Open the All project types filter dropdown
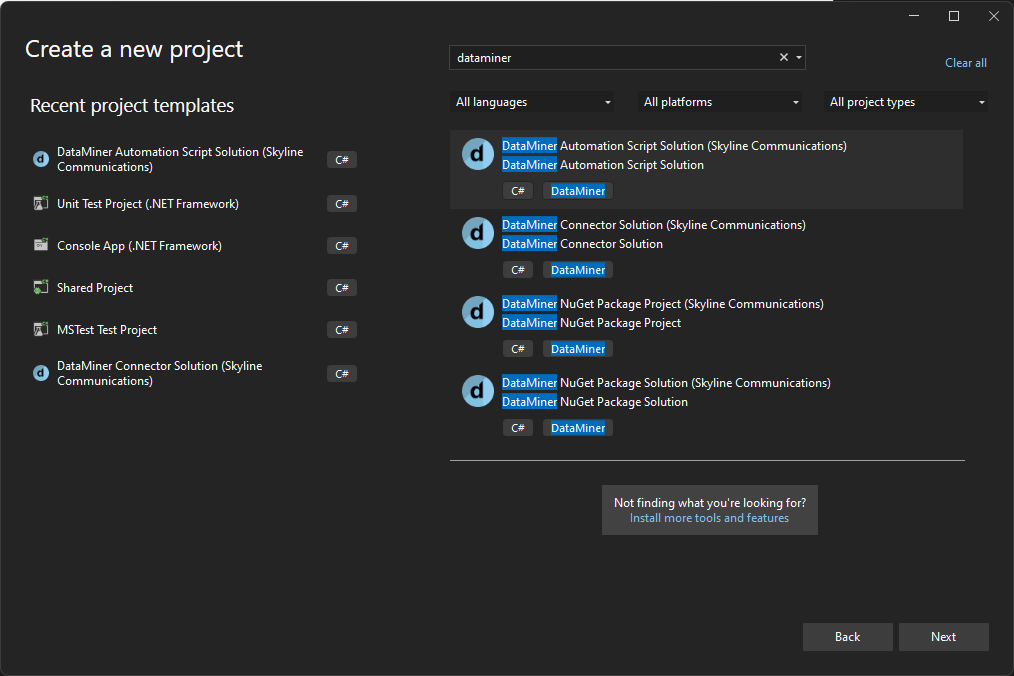Viewport: 1014px width, 676px height. pyautogui.click(x=905, y=102)
